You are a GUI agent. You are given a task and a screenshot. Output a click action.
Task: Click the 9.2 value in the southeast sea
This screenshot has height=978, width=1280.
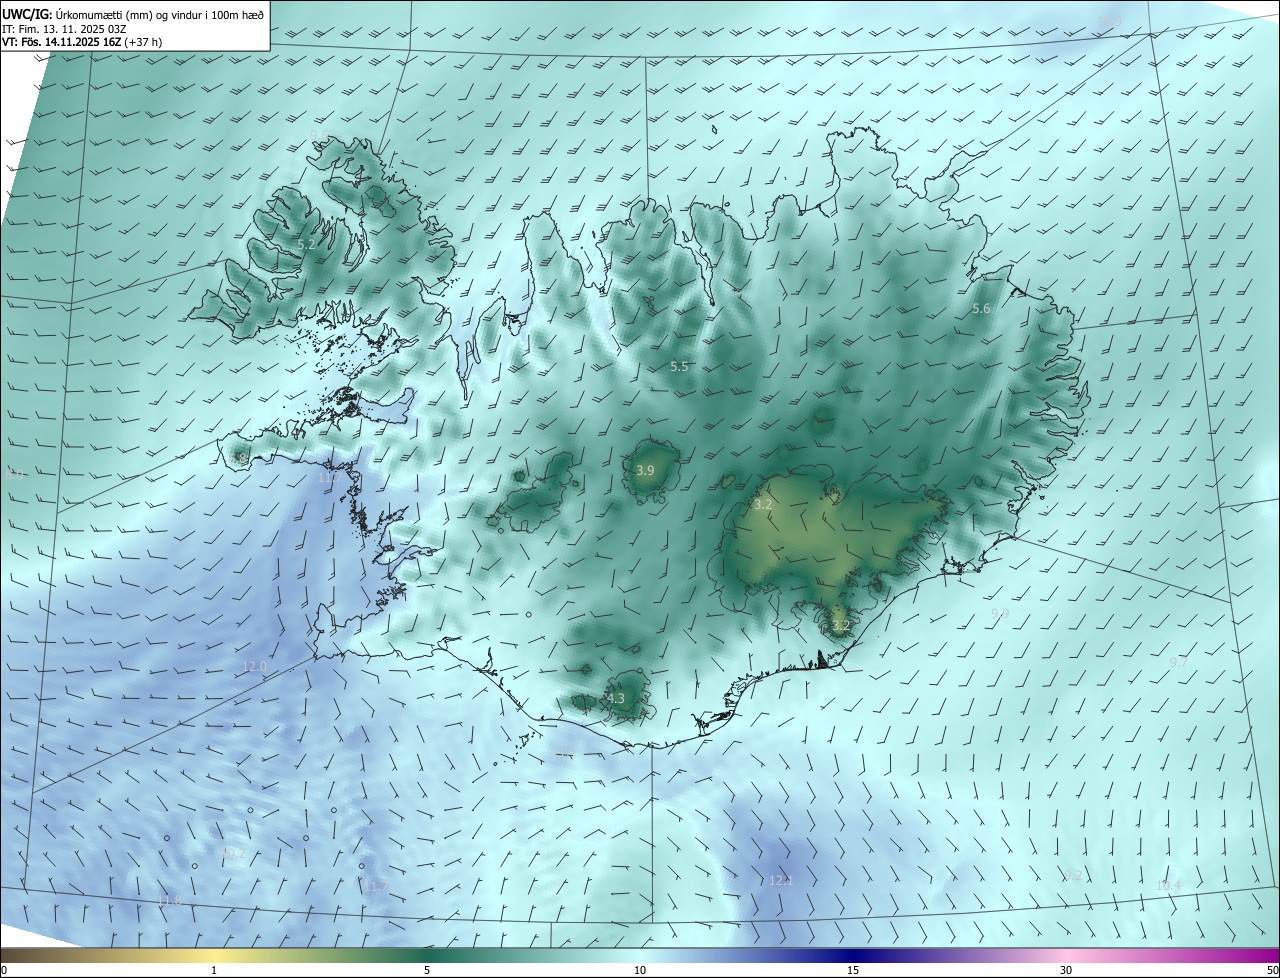(1073, 876)
